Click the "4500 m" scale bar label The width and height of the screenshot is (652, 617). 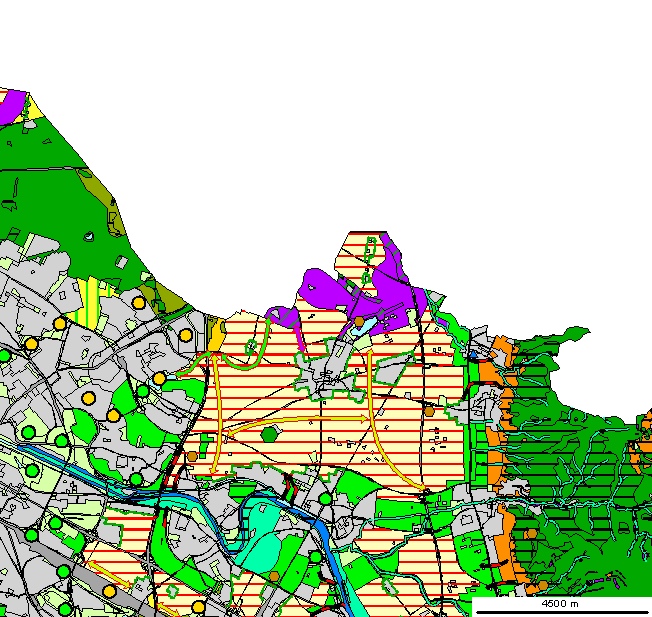559,603
